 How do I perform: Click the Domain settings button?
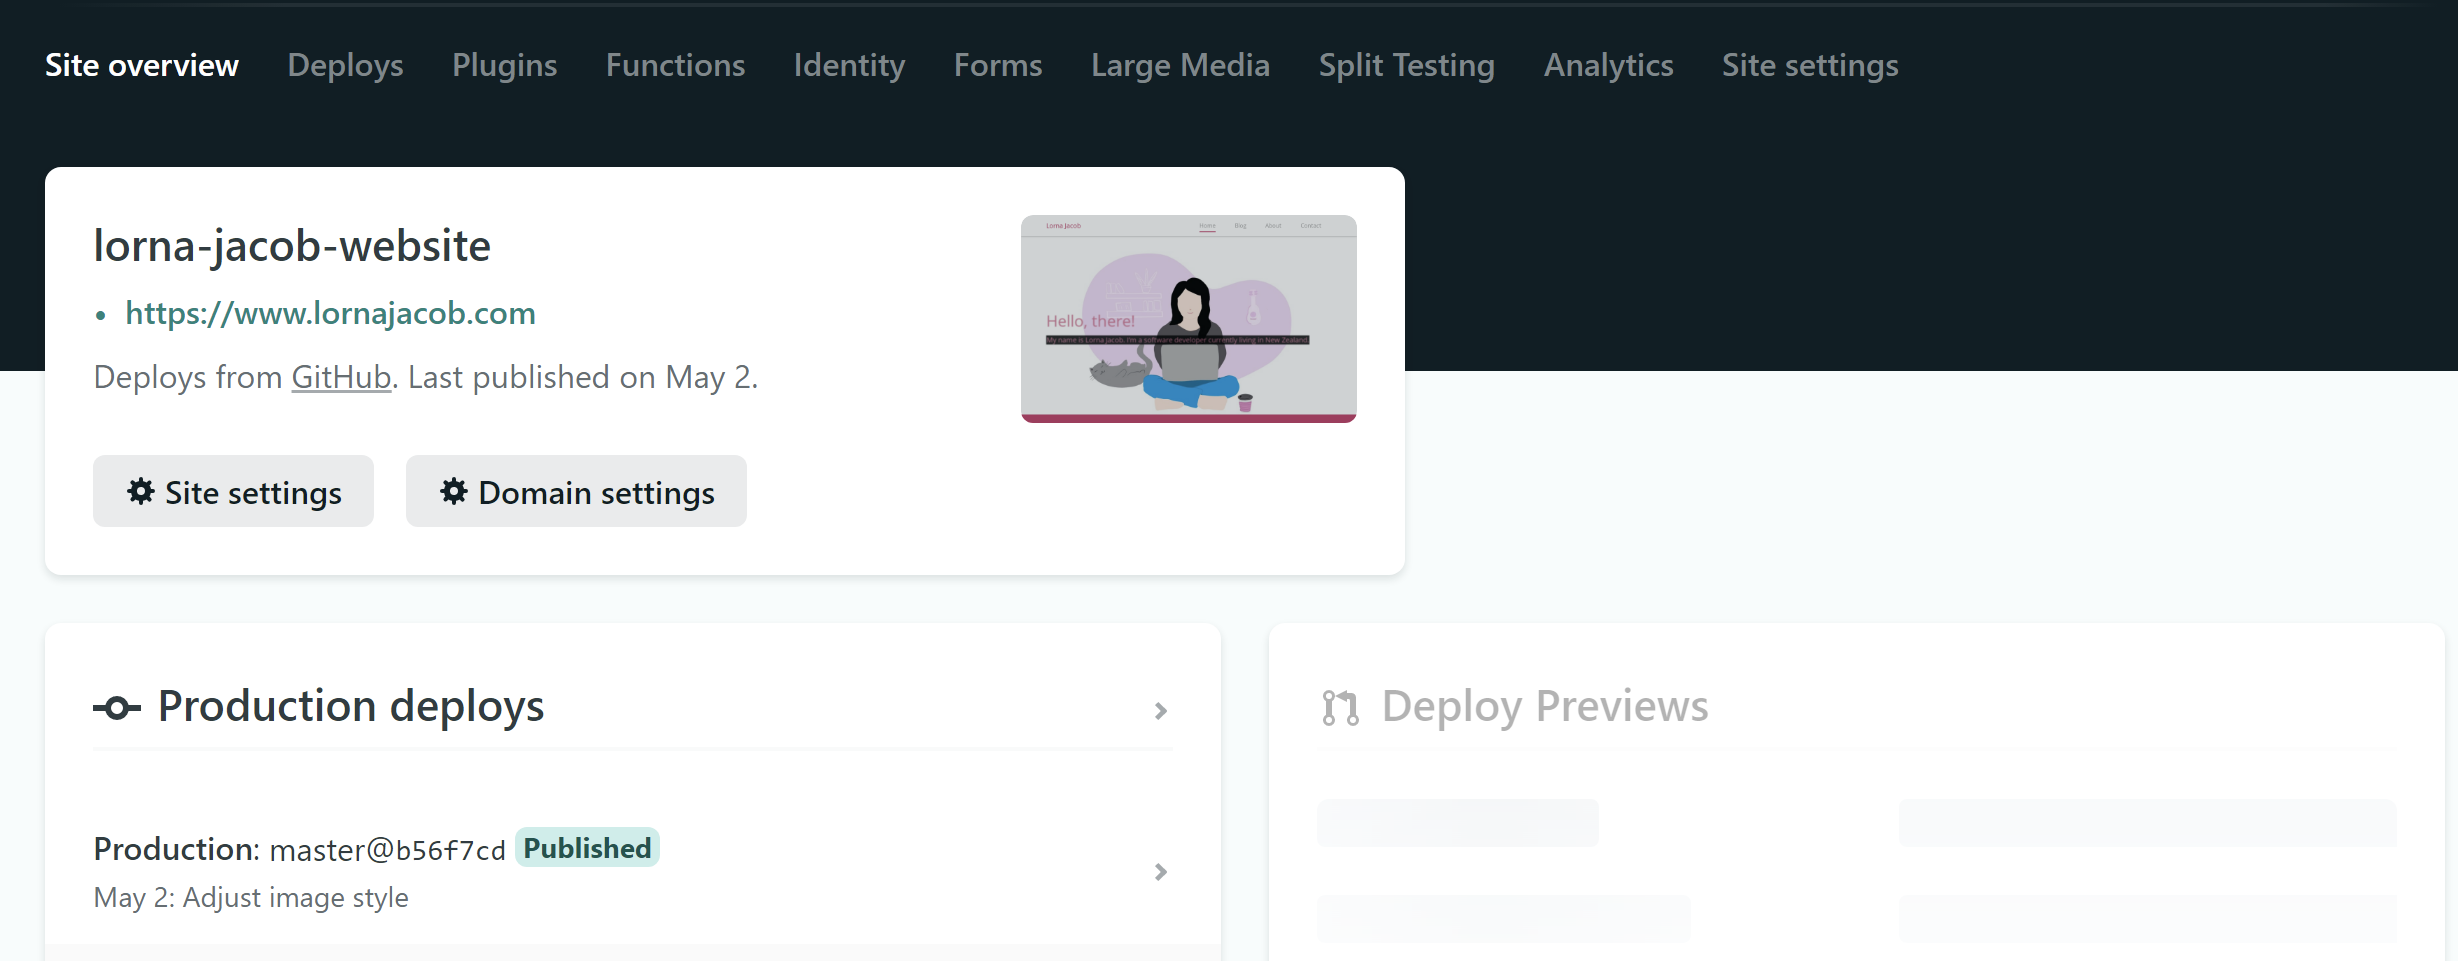point(576,491)
